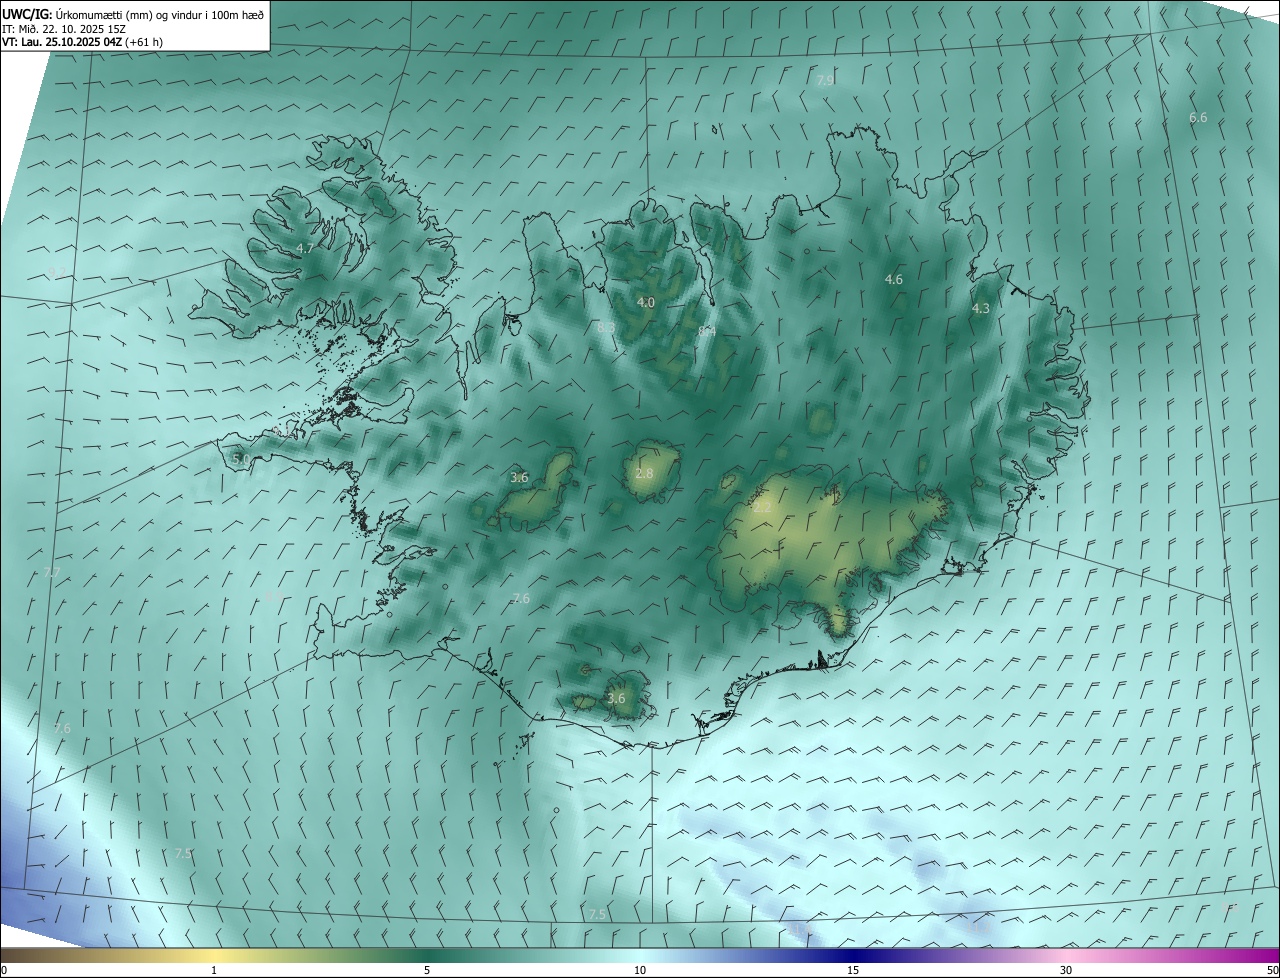Click the 5.0 value on the map
1280x978 pixels.
[x=240, y=459]
